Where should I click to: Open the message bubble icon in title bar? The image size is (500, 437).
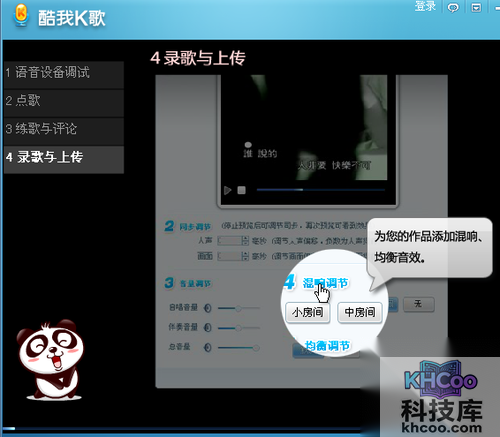[453, 7]
